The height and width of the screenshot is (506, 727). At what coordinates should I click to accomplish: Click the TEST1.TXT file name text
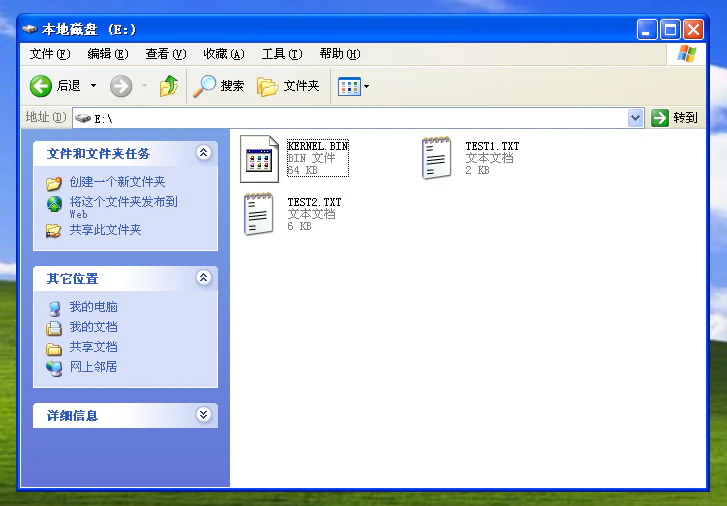click(x=492, y=146)
